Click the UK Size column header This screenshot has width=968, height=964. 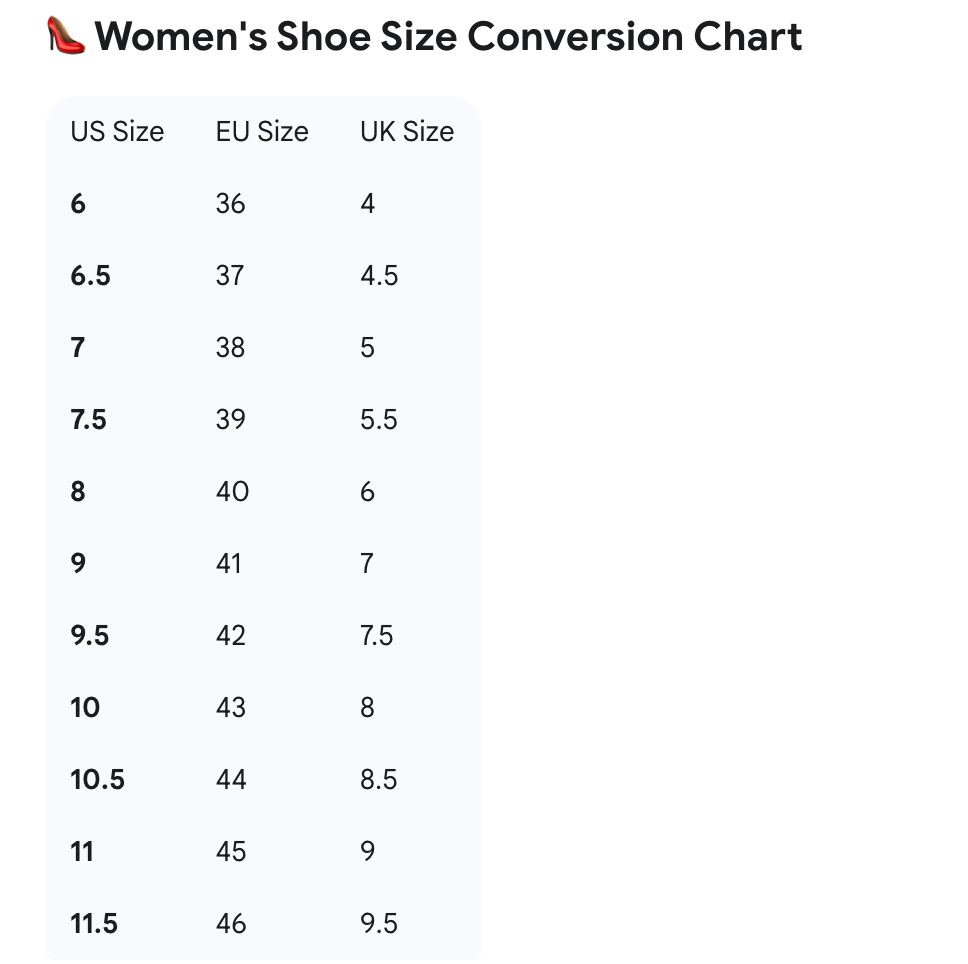pos(407,132)
